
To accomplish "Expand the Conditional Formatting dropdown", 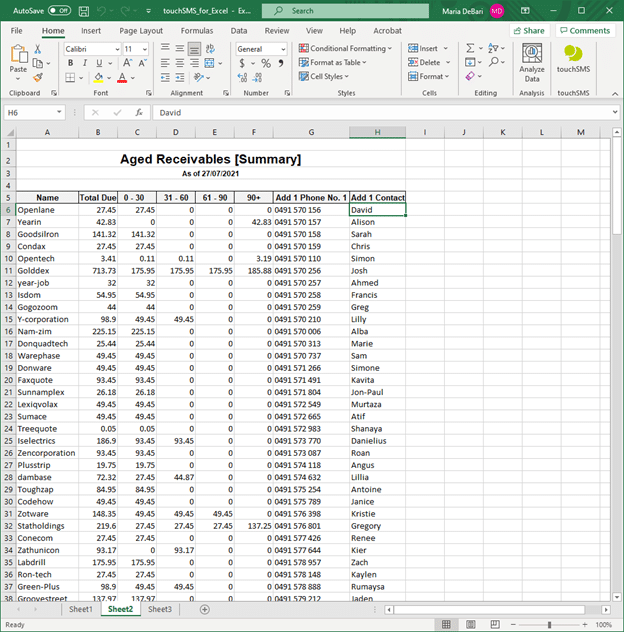I will (x=350, y=48).
